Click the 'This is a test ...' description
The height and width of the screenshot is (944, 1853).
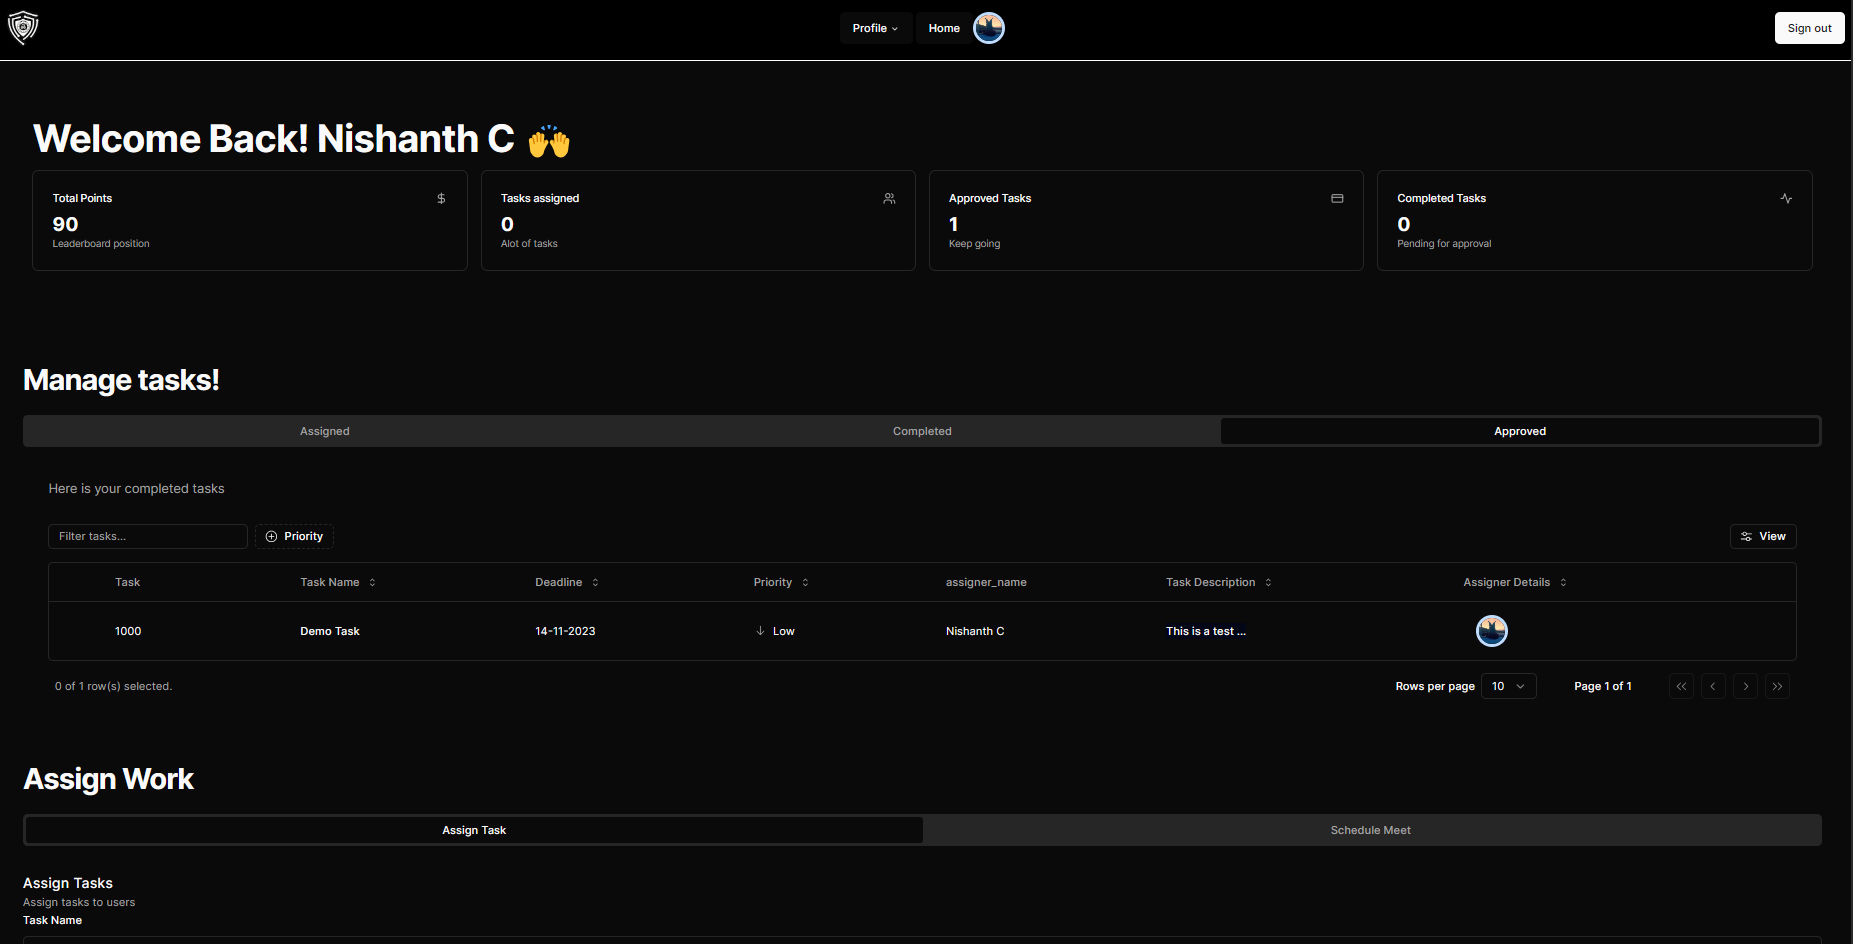pos(1206,631)
